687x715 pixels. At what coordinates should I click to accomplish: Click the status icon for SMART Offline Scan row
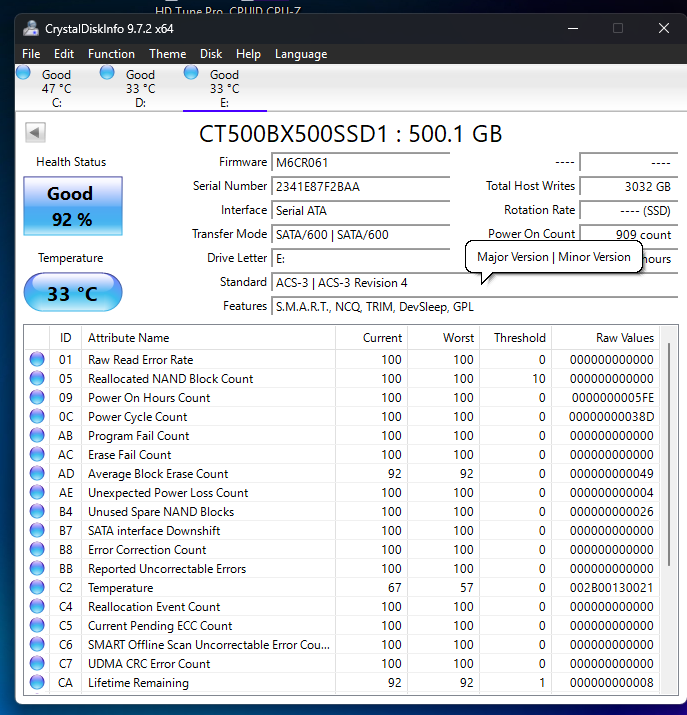coord(37,644)
